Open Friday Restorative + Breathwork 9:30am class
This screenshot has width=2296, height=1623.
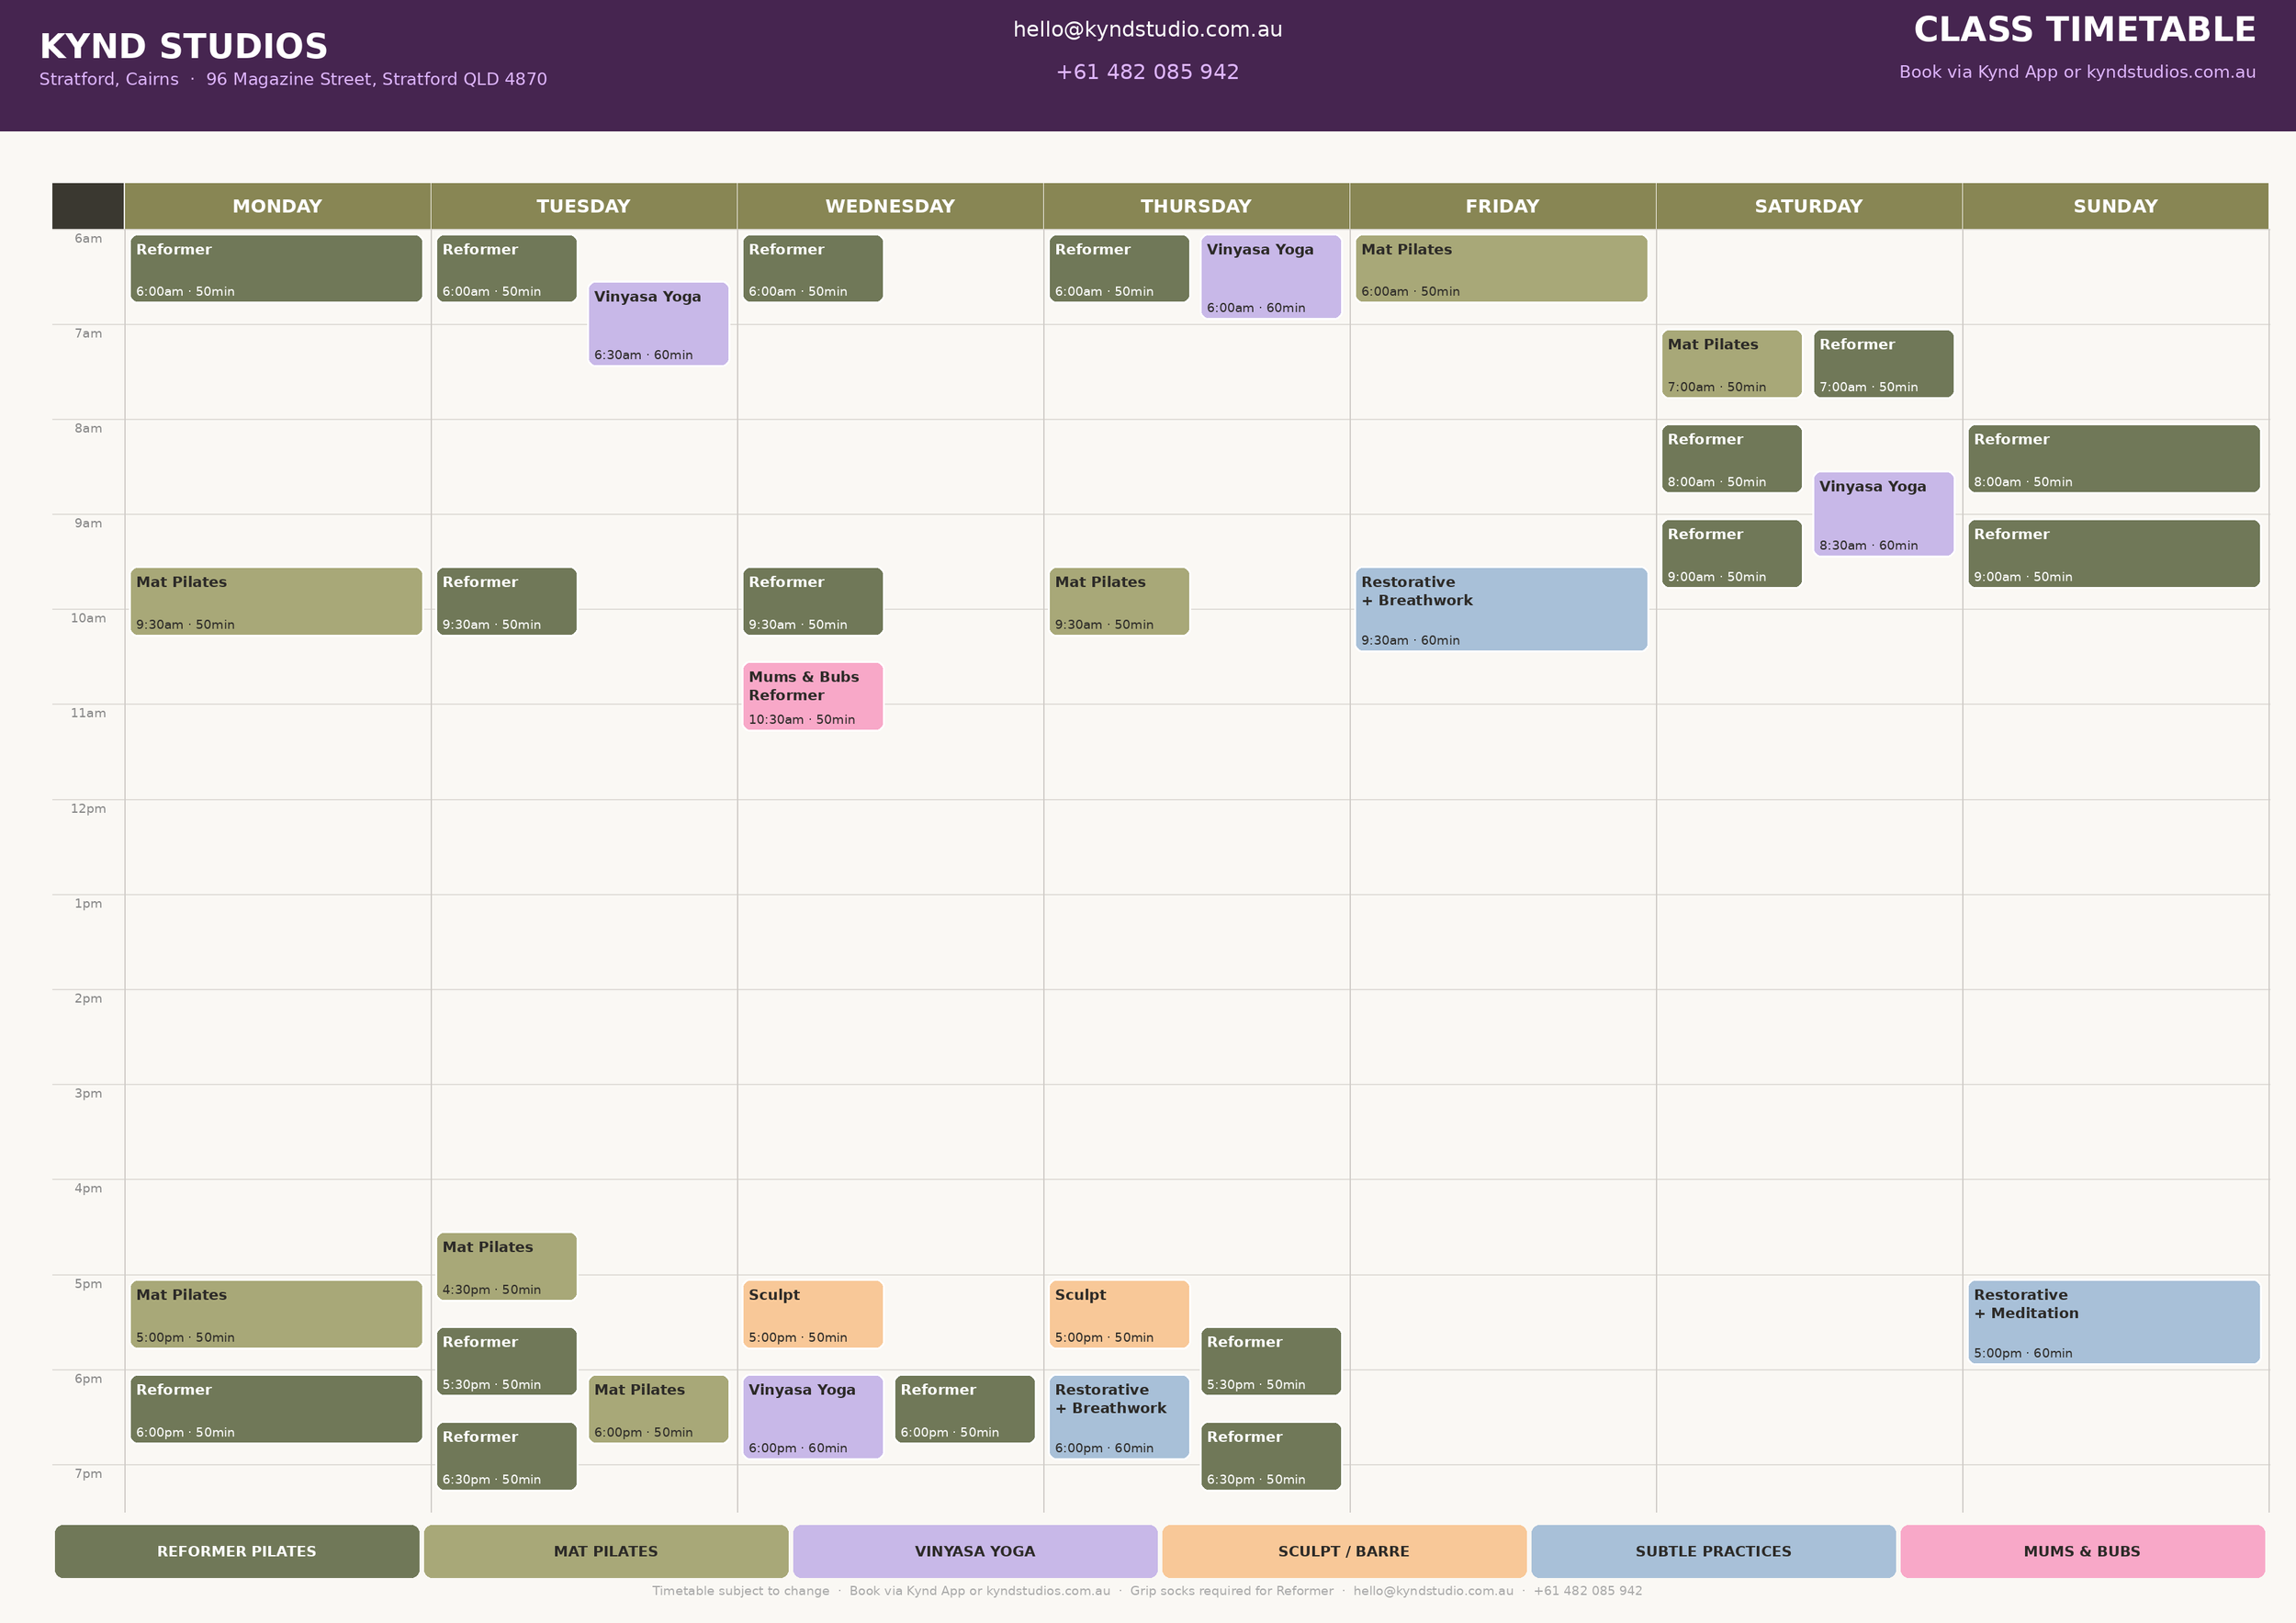pyautogui.click(x=1500, y=609)
